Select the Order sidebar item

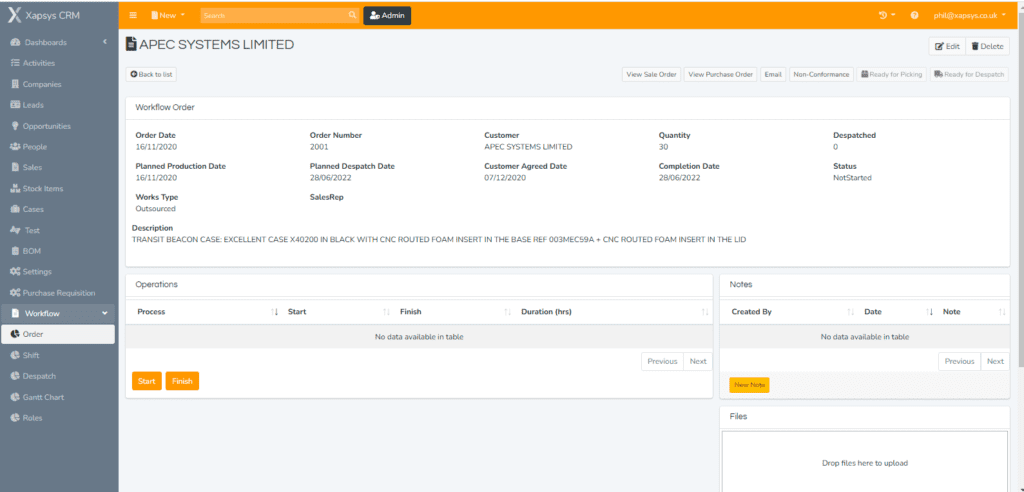58,334
